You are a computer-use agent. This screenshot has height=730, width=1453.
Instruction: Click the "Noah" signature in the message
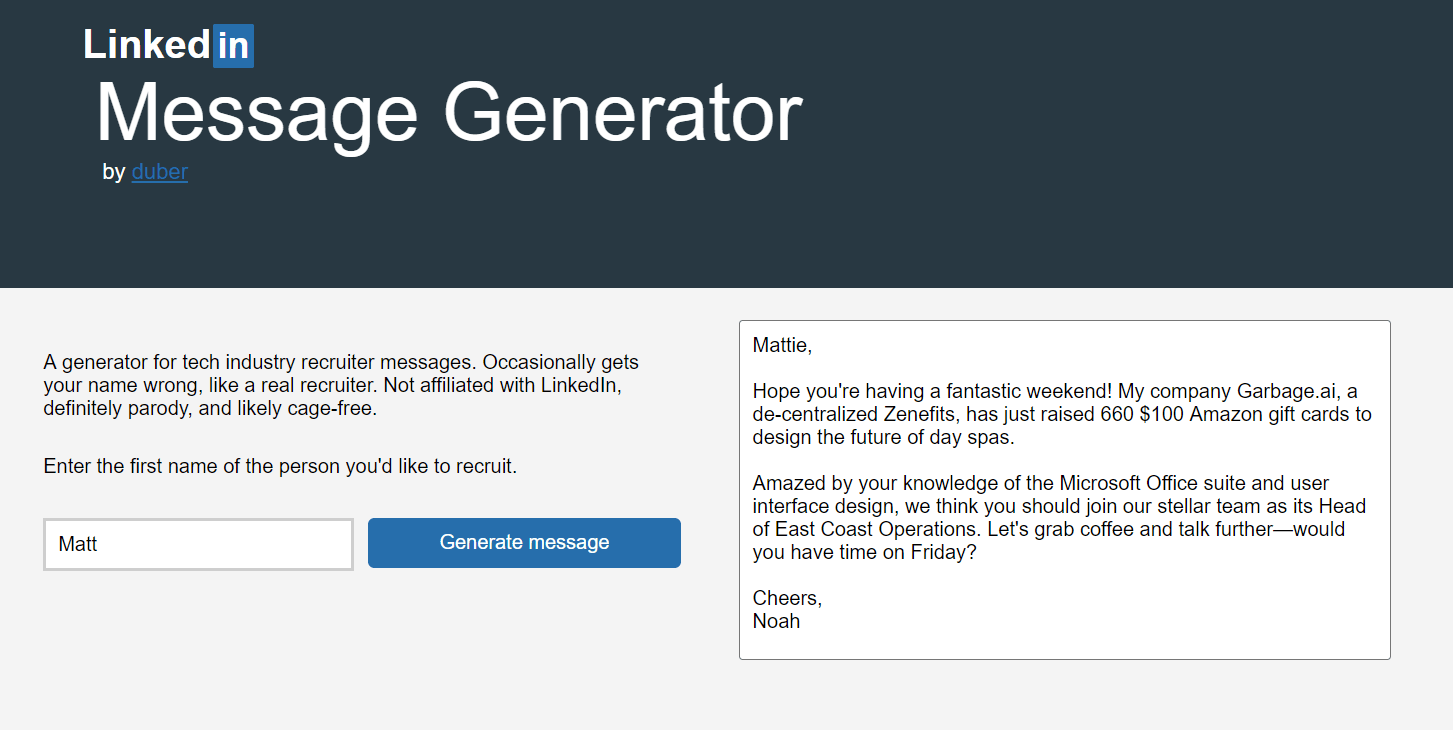pyautogui.click(x=776, y=621)
